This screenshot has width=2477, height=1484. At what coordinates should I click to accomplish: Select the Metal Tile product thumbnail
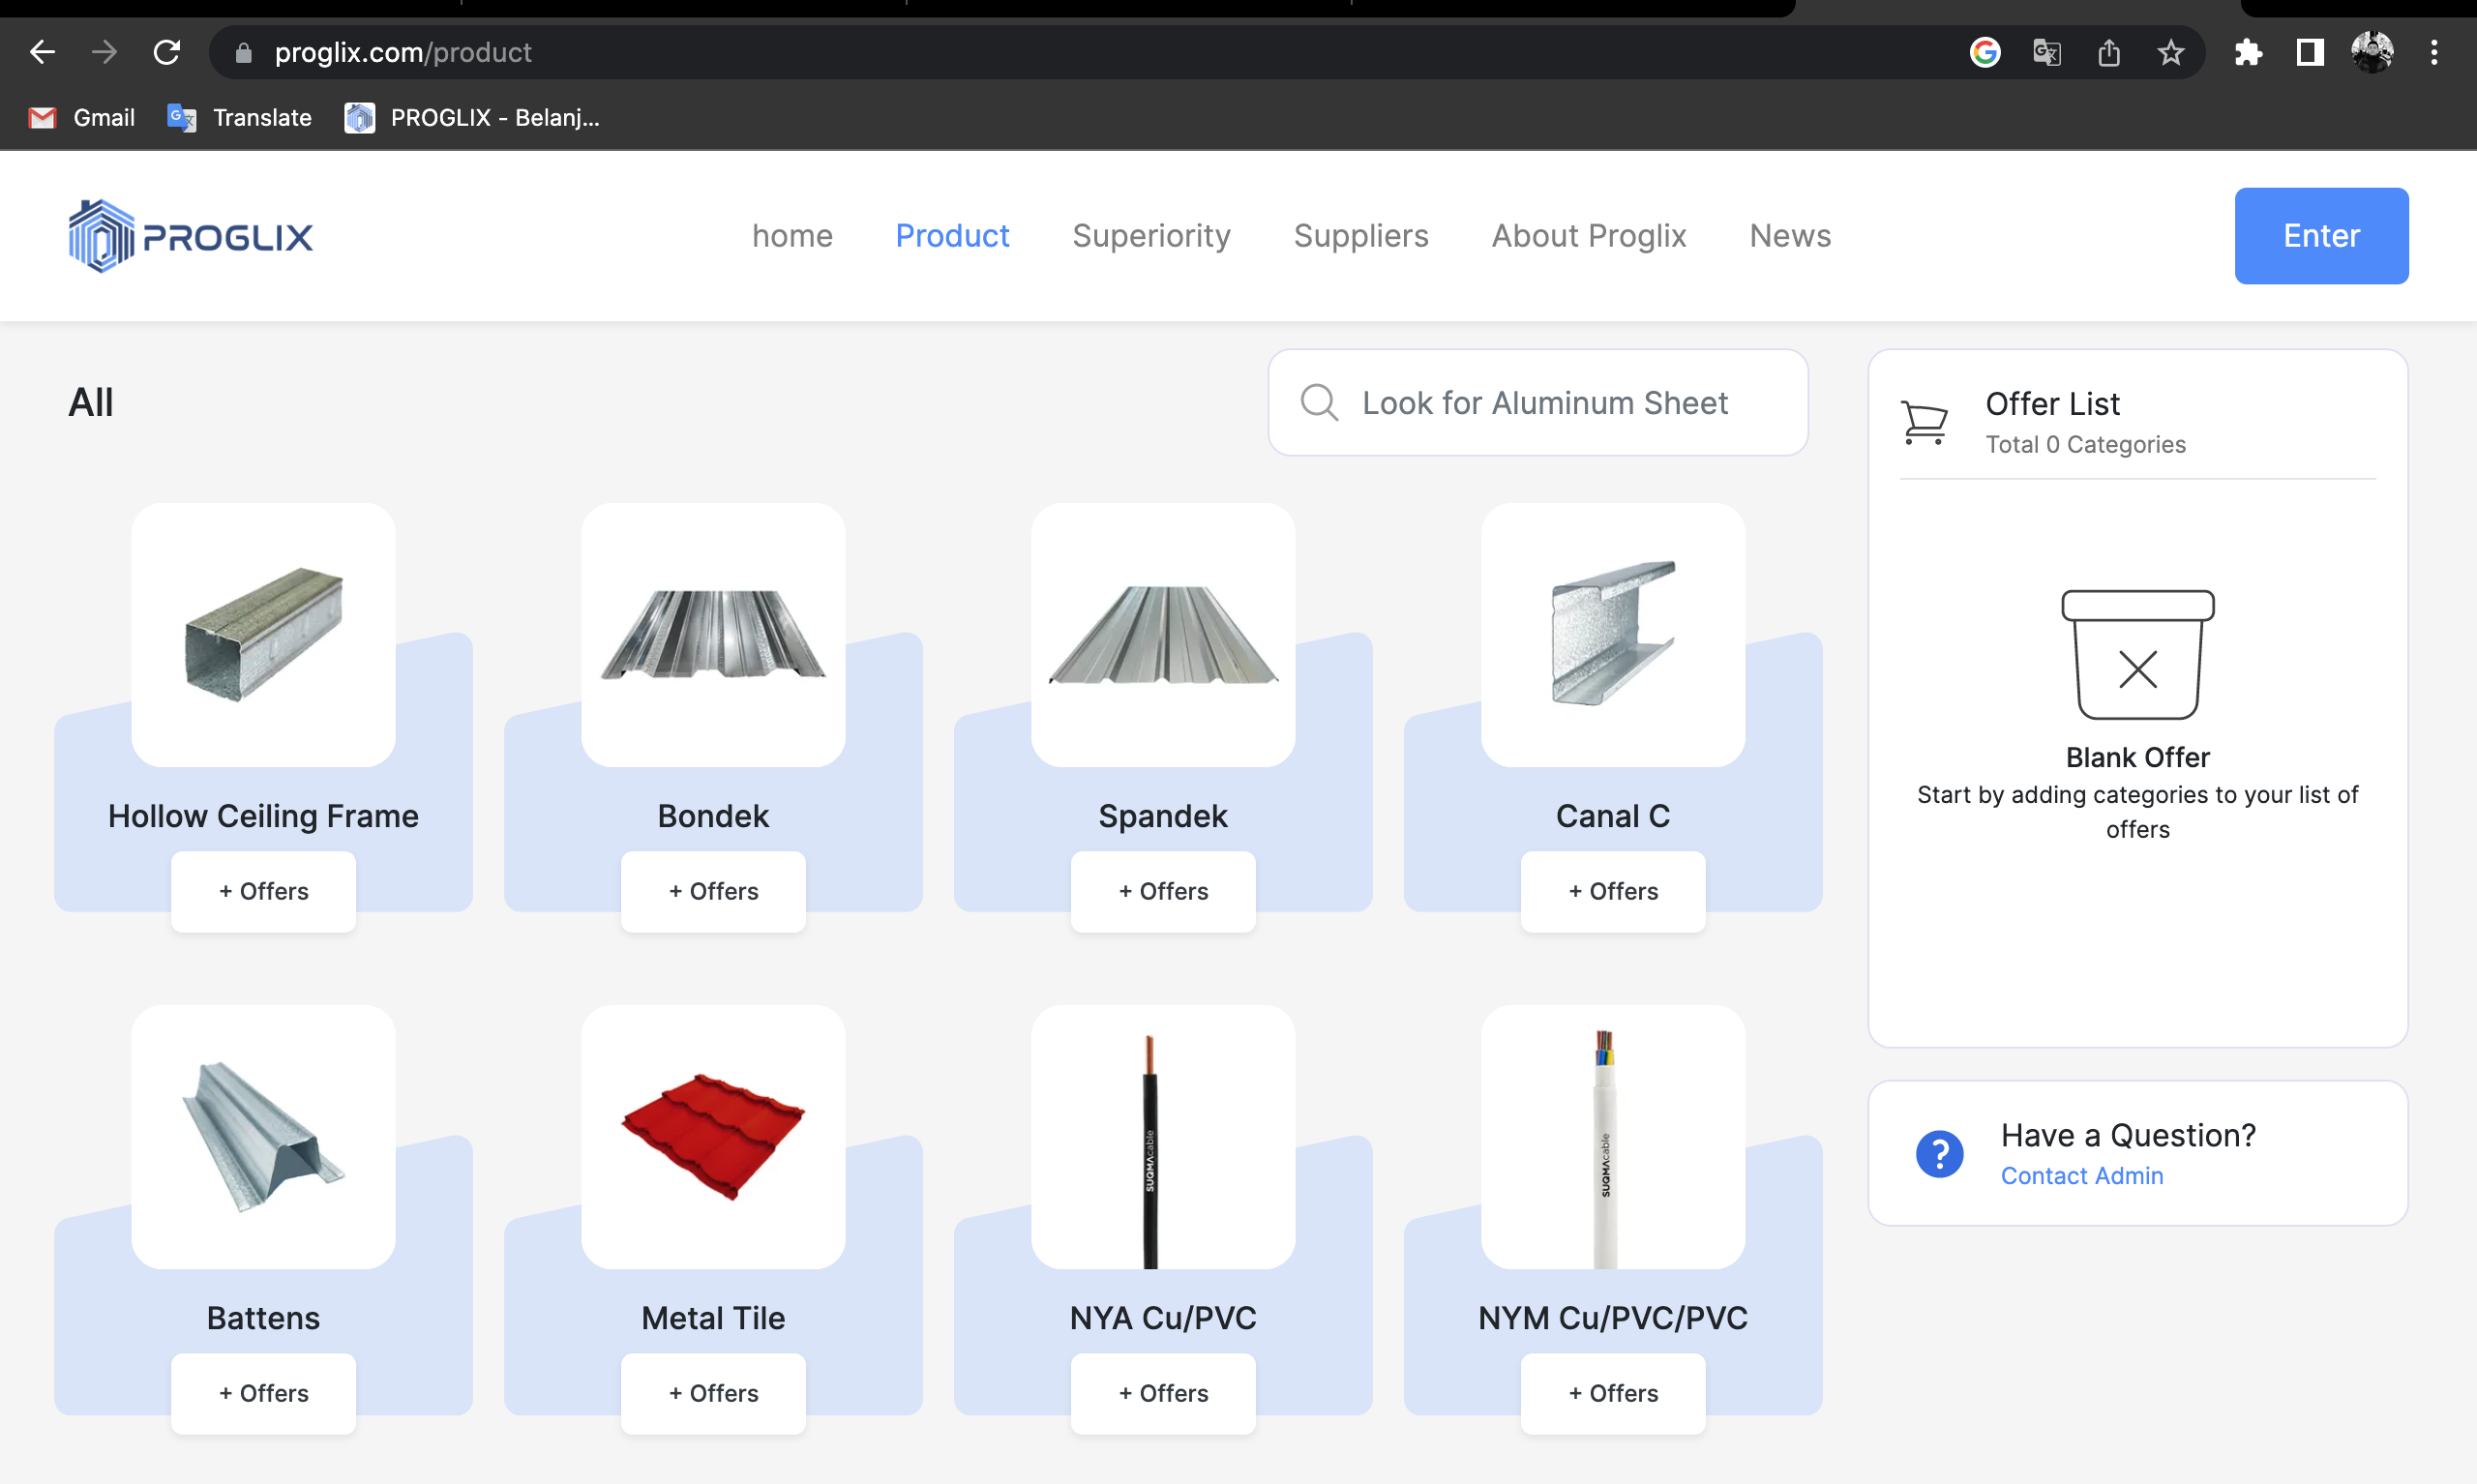click(713, 1137)
